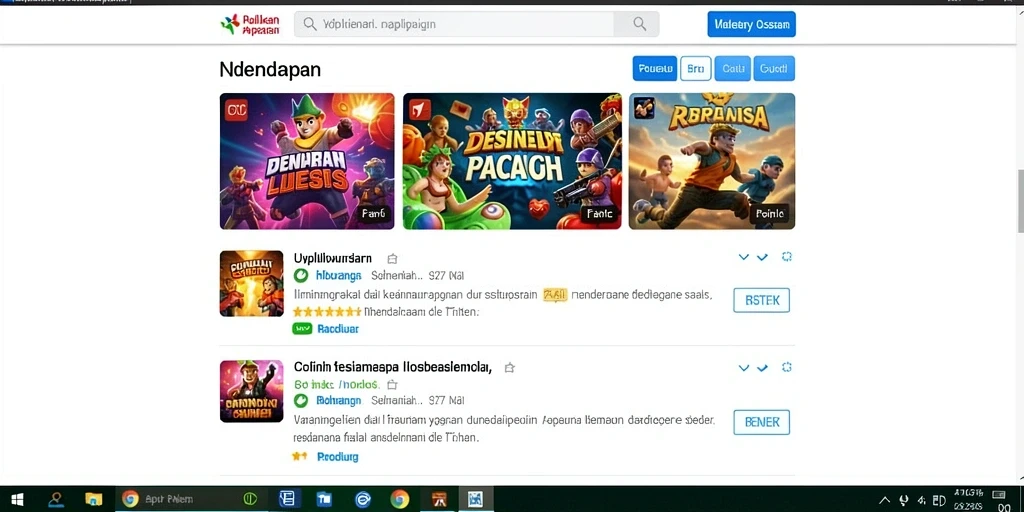
Task: Click the two-star rating next to 'Rcodiurg'
Action: [x=300, y=456]
